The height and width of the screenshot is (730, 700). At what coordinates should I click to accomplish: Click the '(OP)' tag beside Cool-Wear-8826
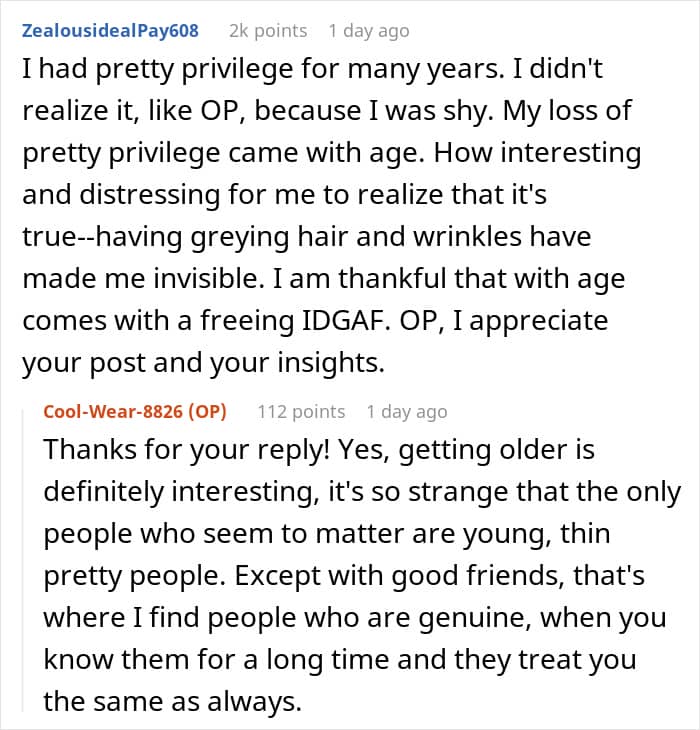click(x=208, y=412)
